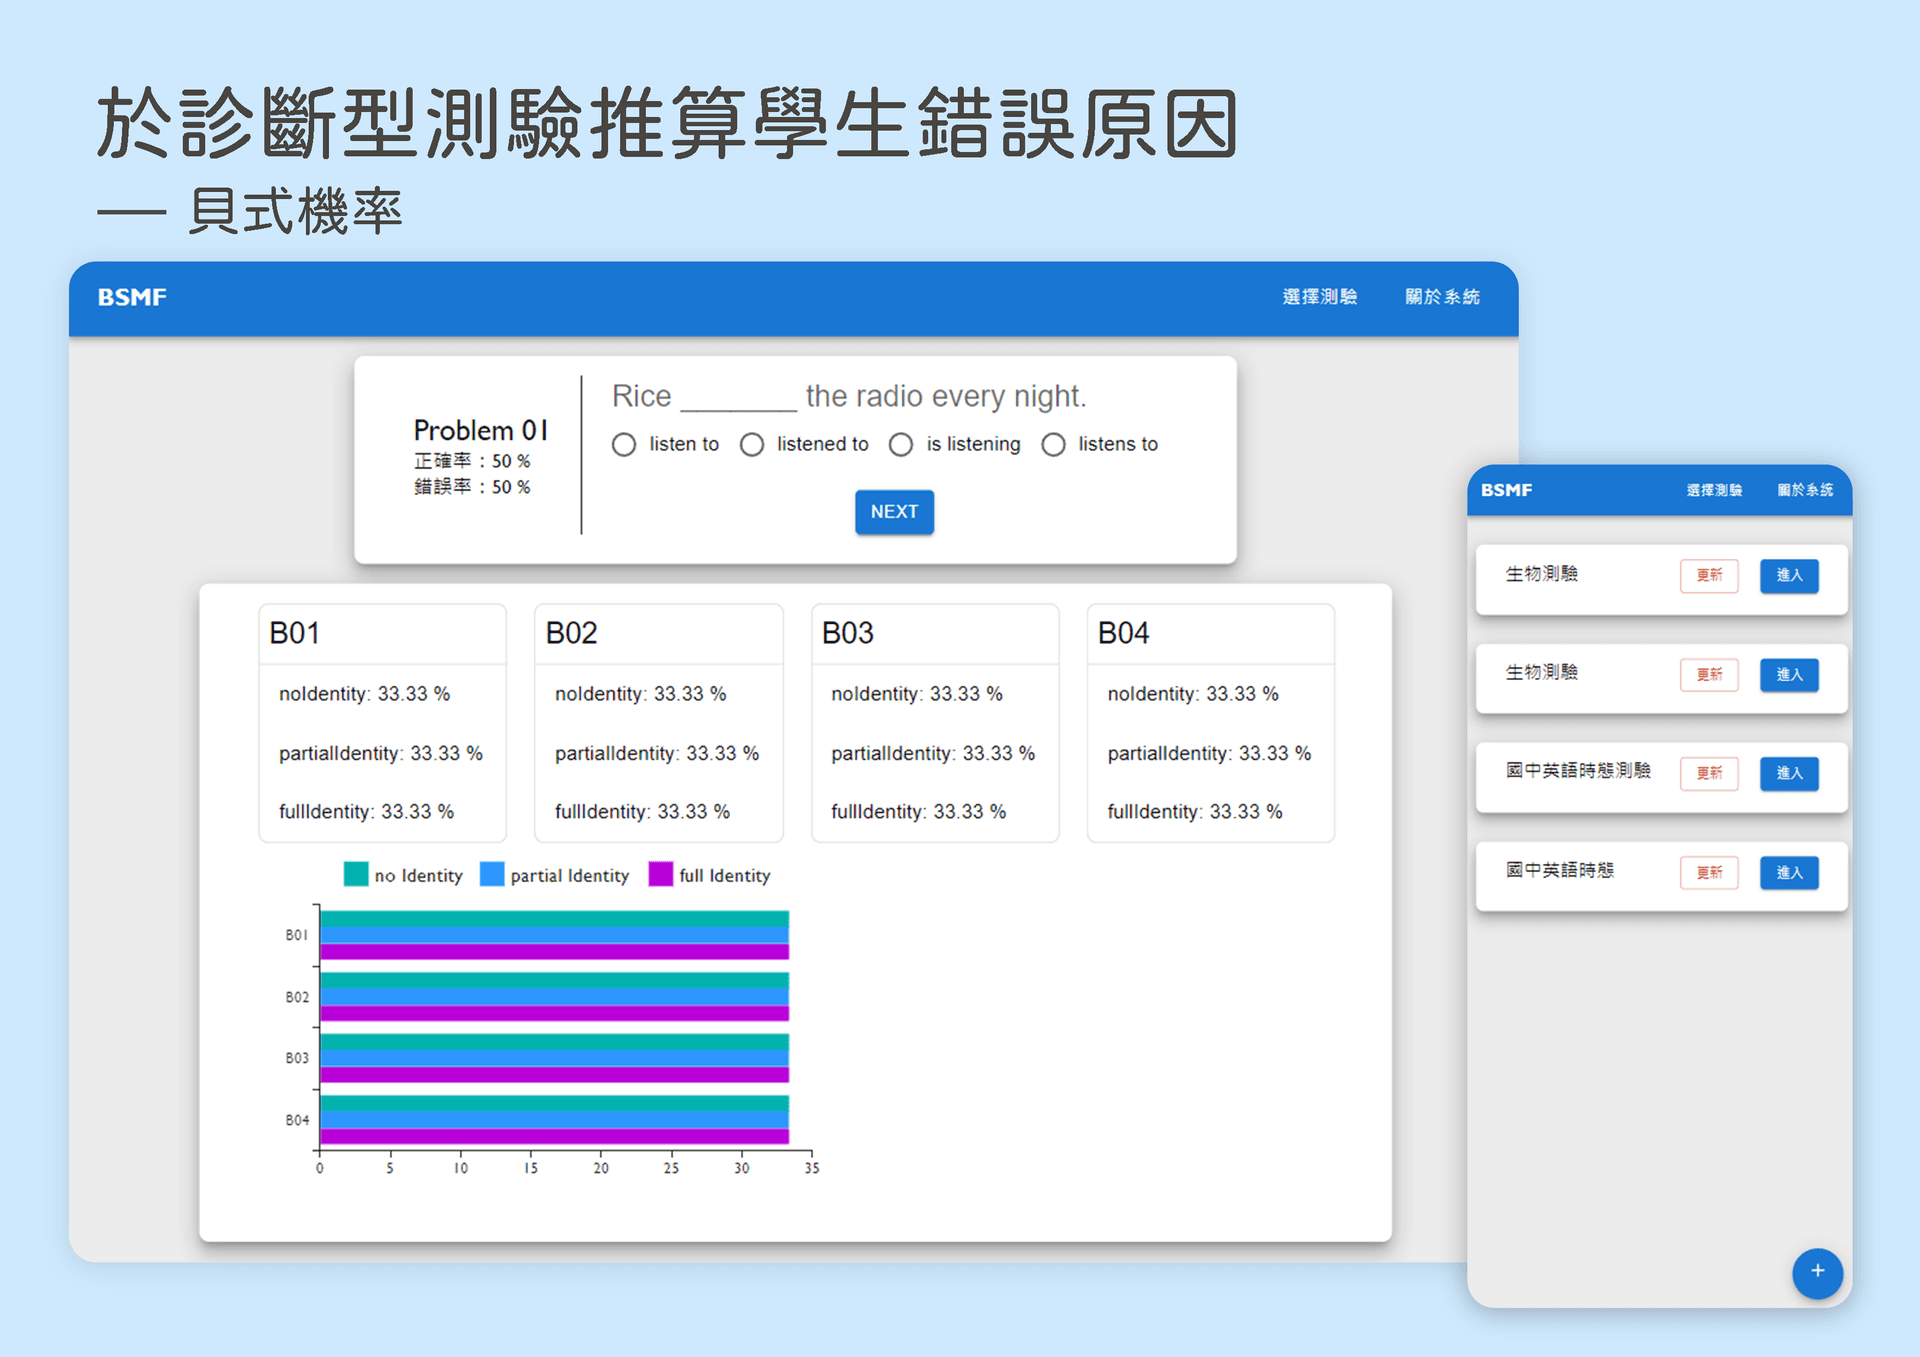Viewport: 1920px width, 1357px height.
Task: Click the 'Rice ___ the radio every night.' question
Action: tap(849, 397)
